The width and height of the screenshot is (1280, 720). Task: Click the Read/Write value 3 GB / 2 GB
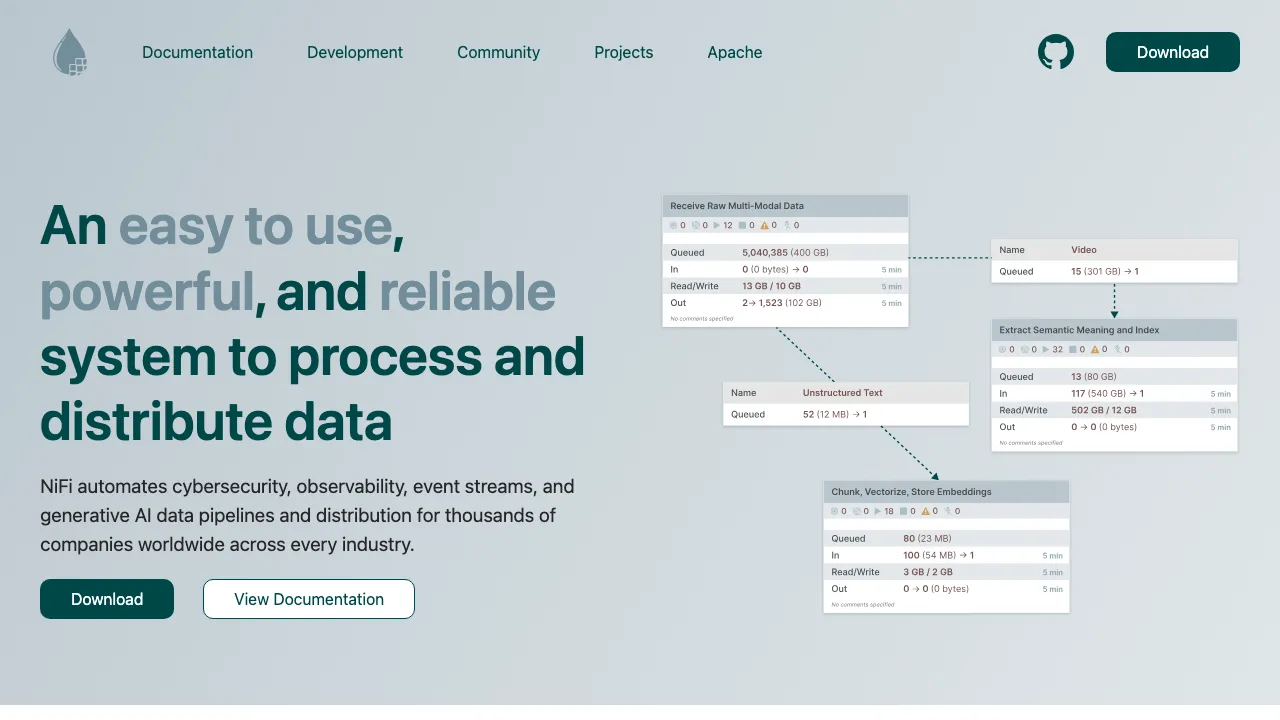[x=928, y=572]
